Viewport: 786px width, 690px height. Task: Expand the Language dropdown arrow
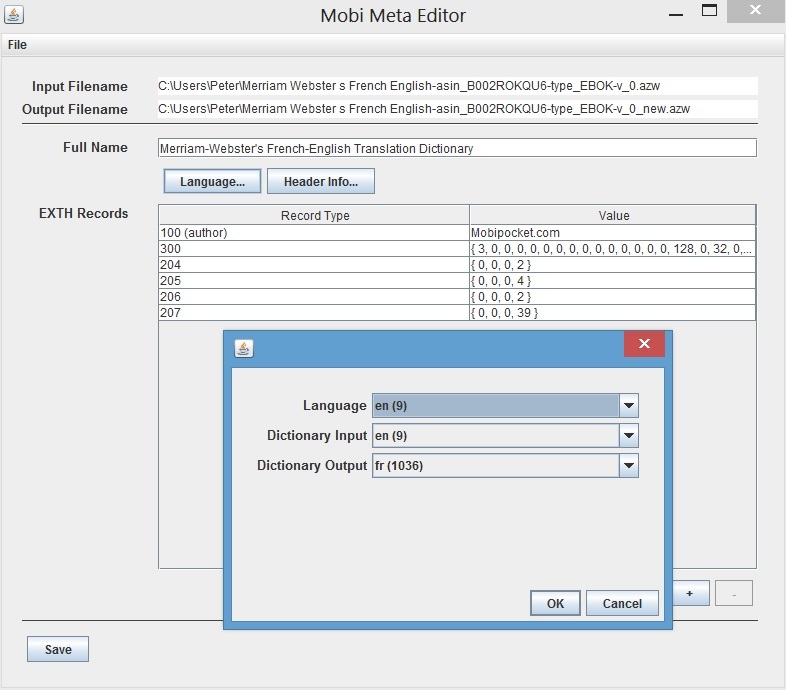(x=629, y=405)
